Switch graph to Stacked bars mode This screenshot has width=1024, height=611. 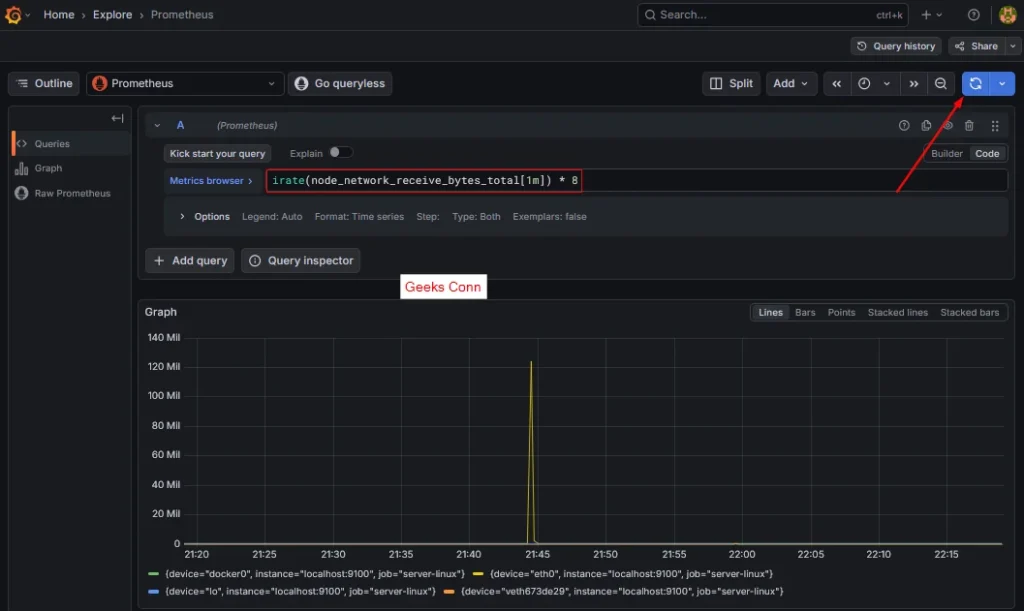click(x=969, y=312)
